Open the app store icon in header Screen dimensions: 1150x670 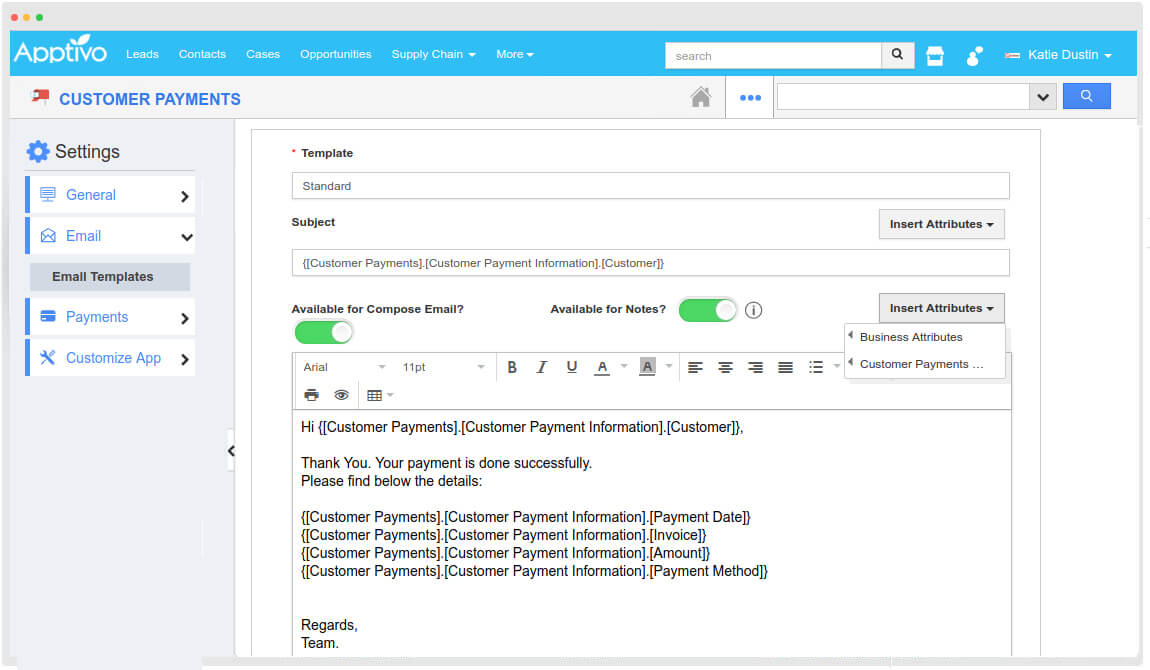click(935, 56)
